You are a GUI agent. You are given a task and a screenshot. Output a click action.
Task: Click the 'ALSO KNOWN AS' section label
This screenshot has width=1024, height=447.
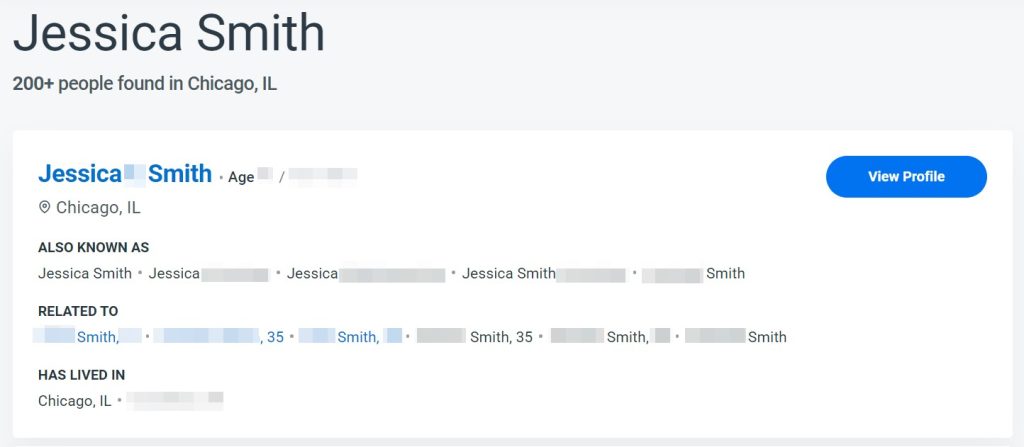click(x=93, y=248)
